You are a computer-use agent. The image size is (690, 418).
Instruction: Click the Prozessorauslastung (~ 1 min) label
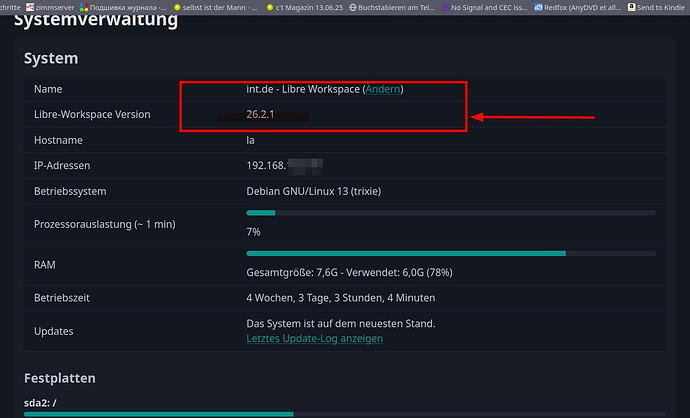pos(105,224)
